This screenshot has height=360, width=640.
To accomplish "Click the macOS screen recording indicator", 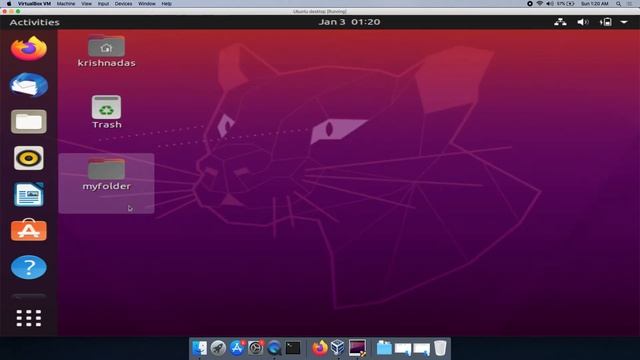I will (x=530, y=4).
